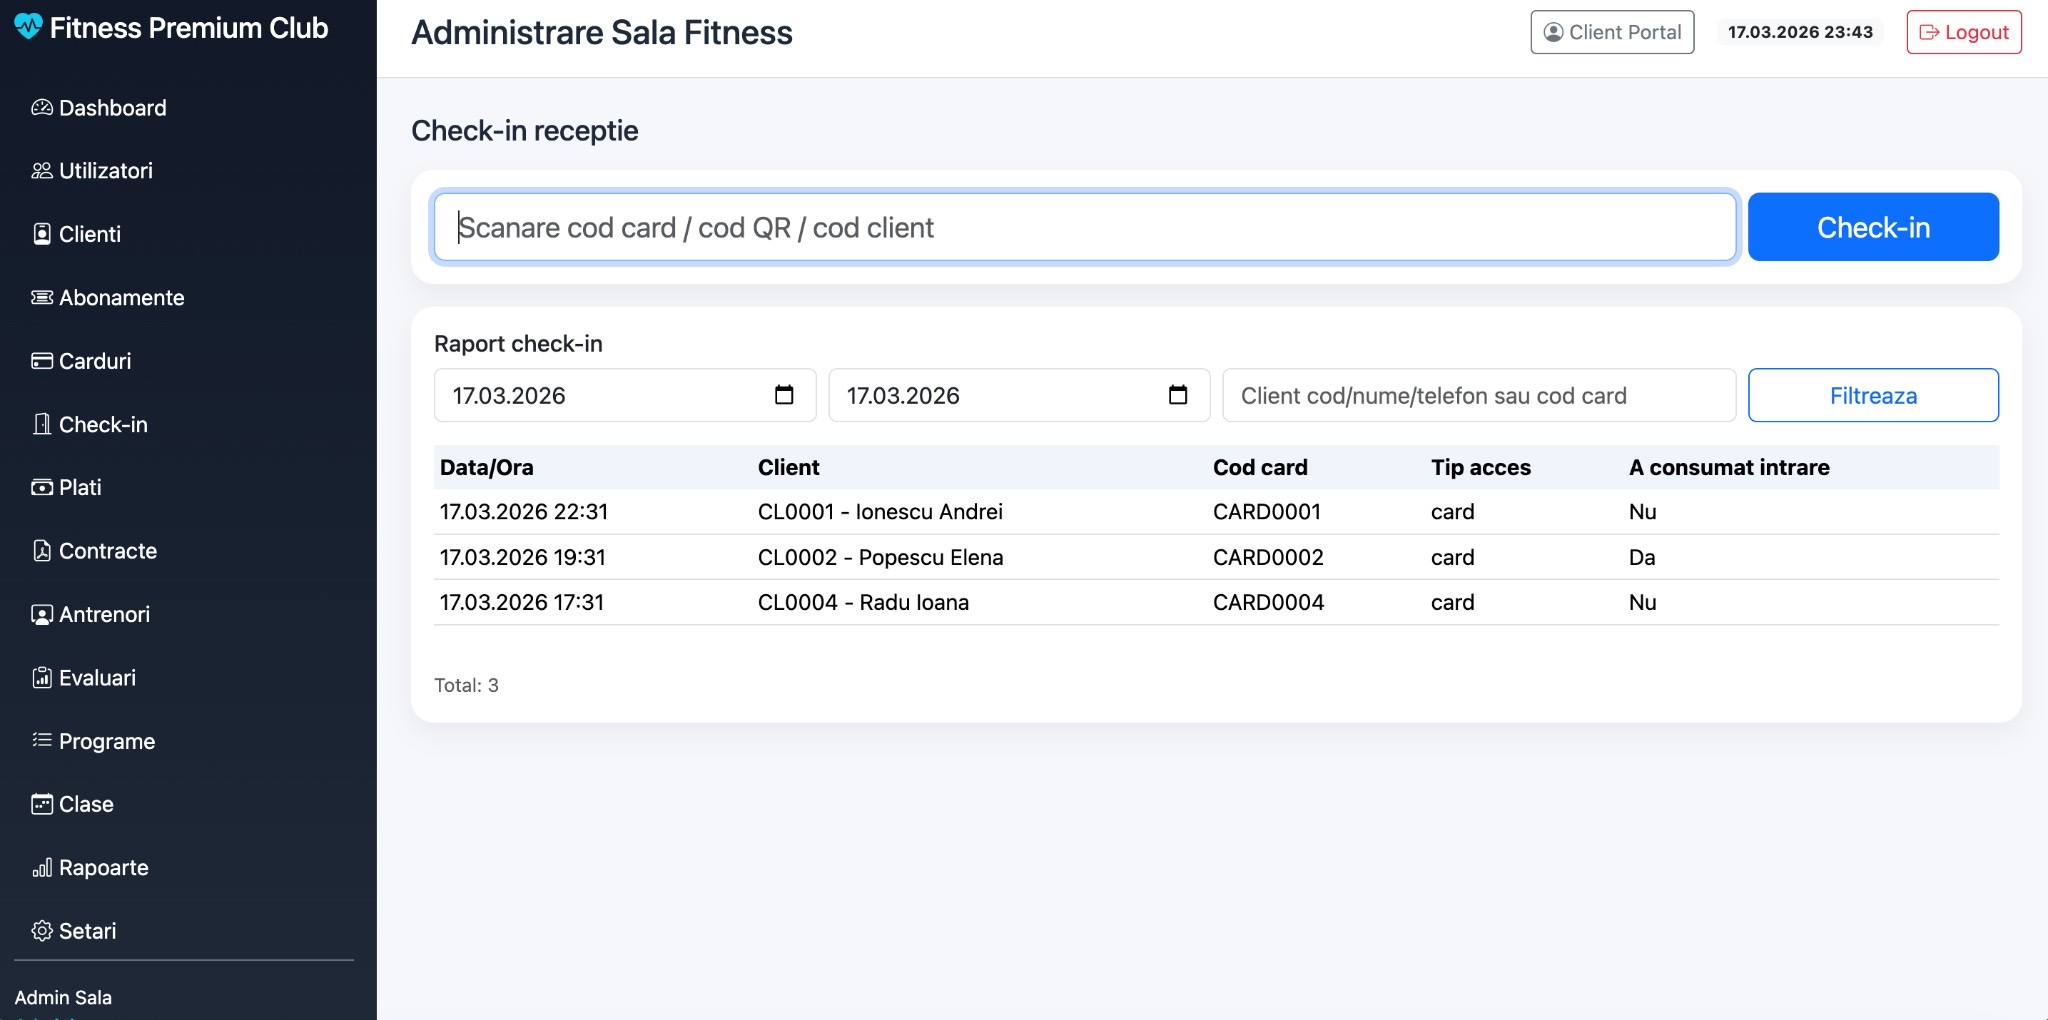
Task: Click the Setari gear icon
Action: 42,931
